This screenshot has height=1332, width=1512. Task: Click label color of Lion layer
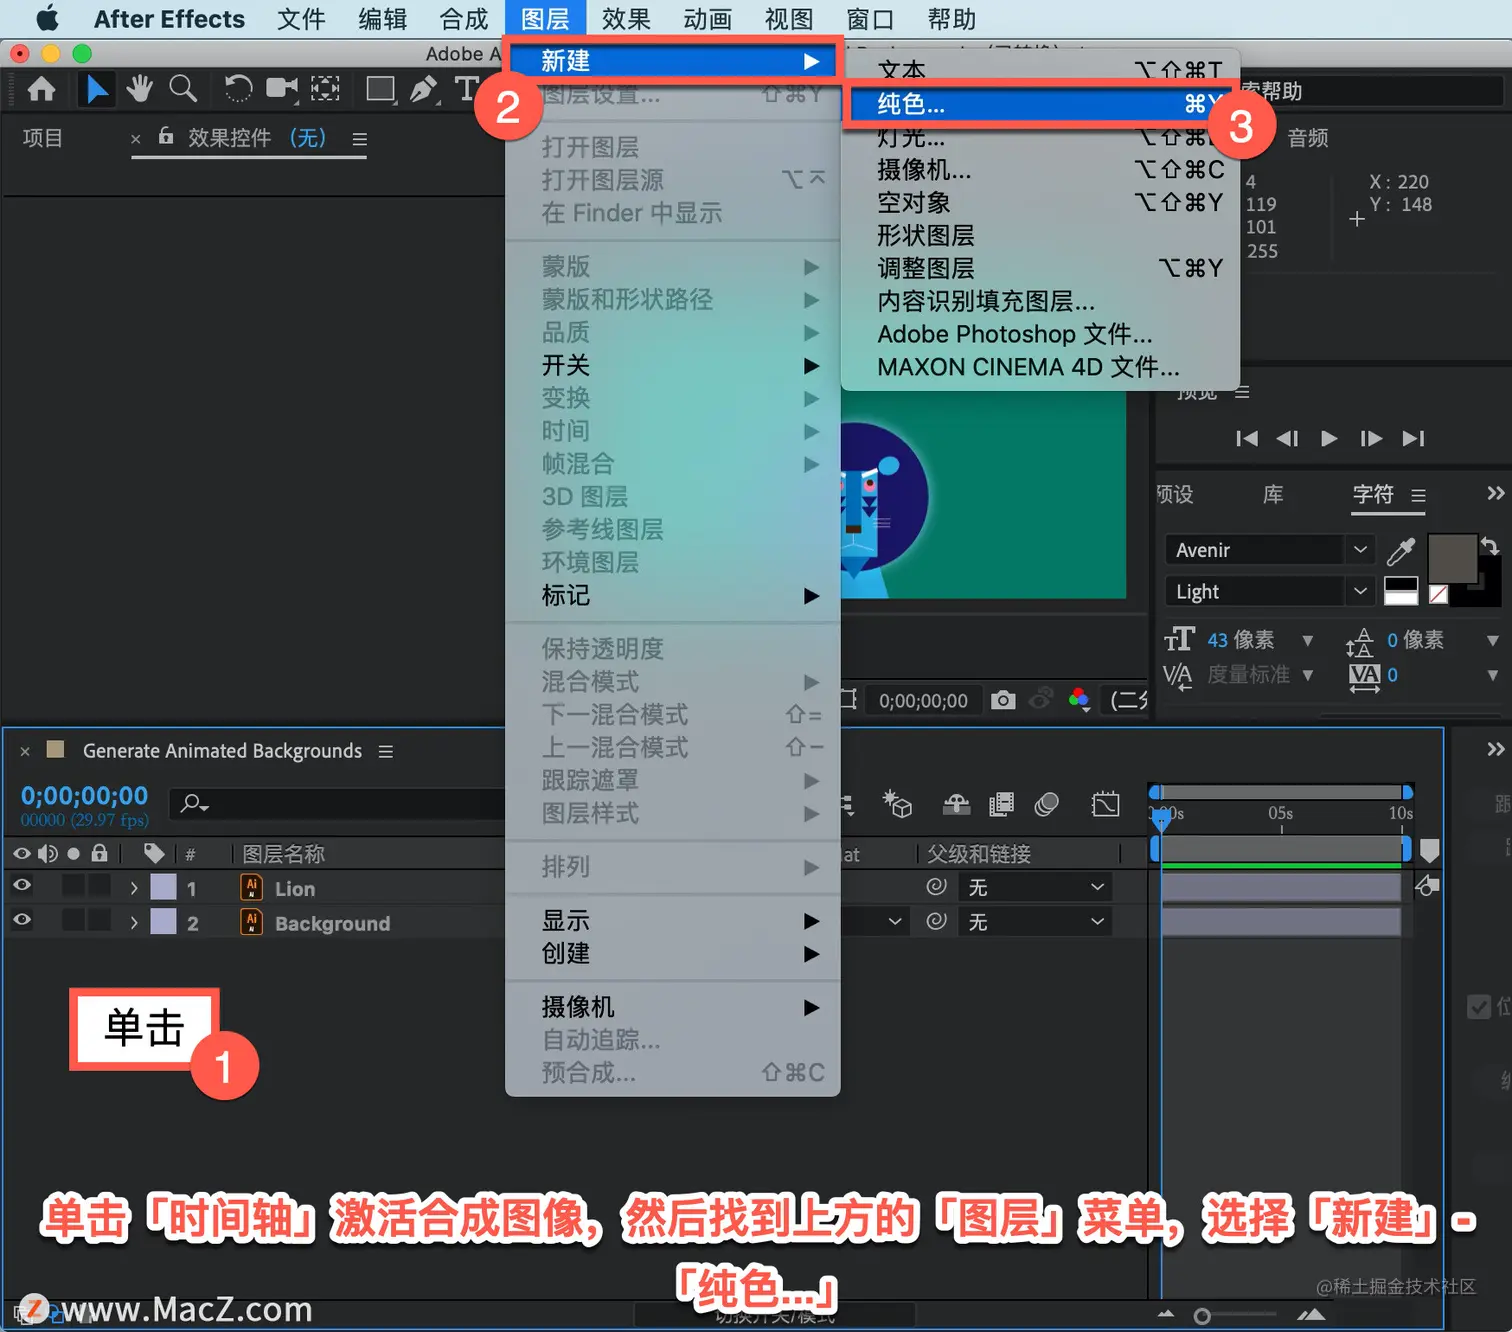click(163, 887)
